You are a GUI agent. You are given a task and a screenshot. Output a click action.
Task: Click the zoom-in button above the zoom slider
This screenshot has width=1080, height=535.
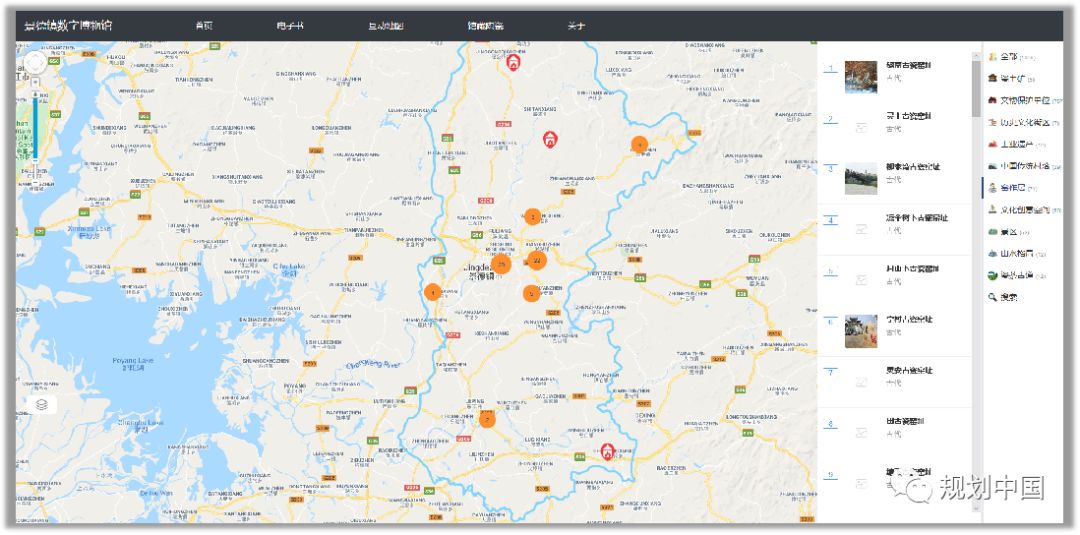click(35, 82)
